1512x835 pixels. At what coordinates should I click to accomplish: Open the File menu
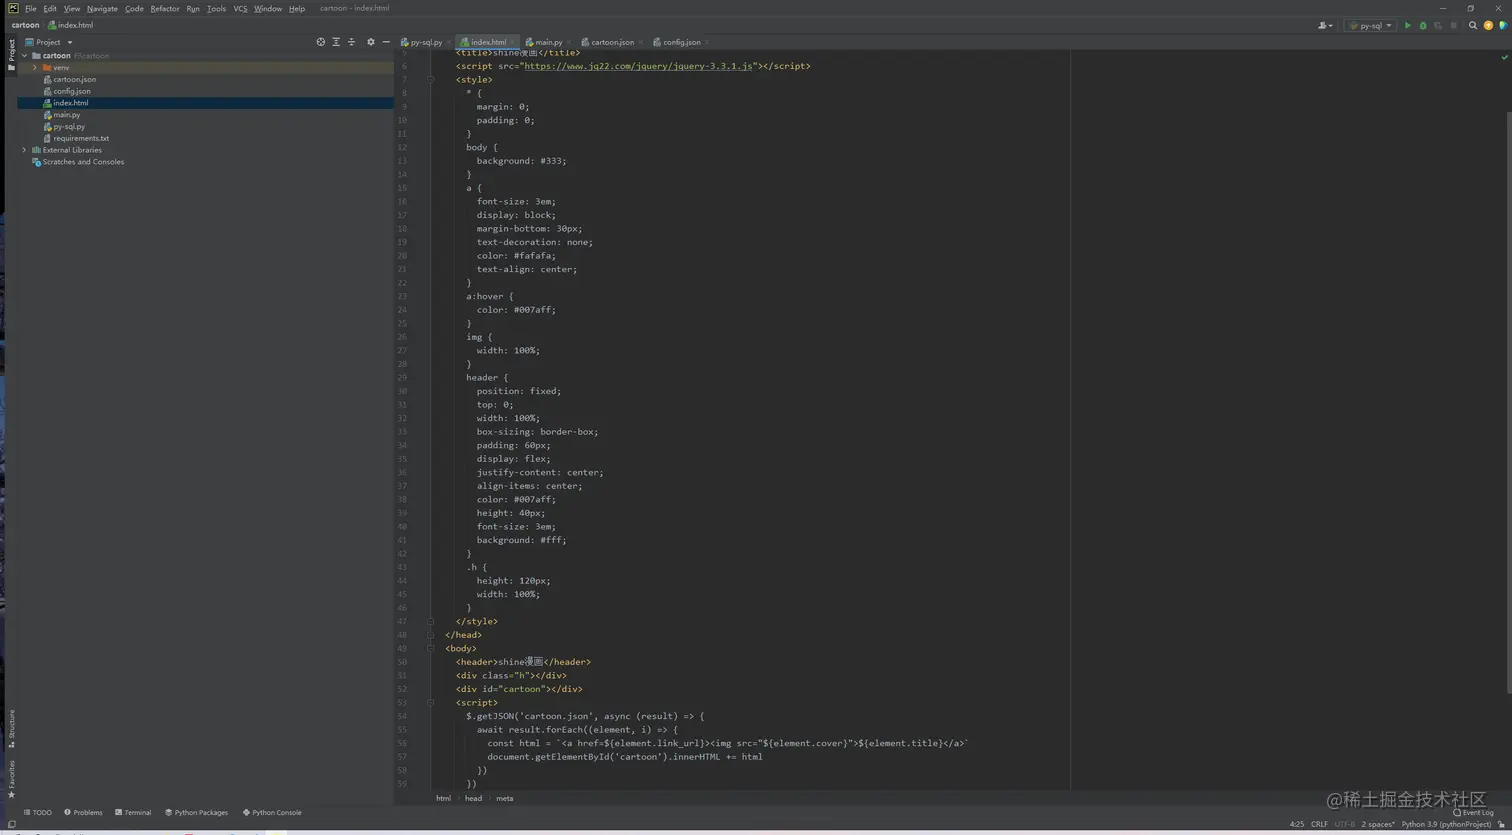click(x=31, y=9)
